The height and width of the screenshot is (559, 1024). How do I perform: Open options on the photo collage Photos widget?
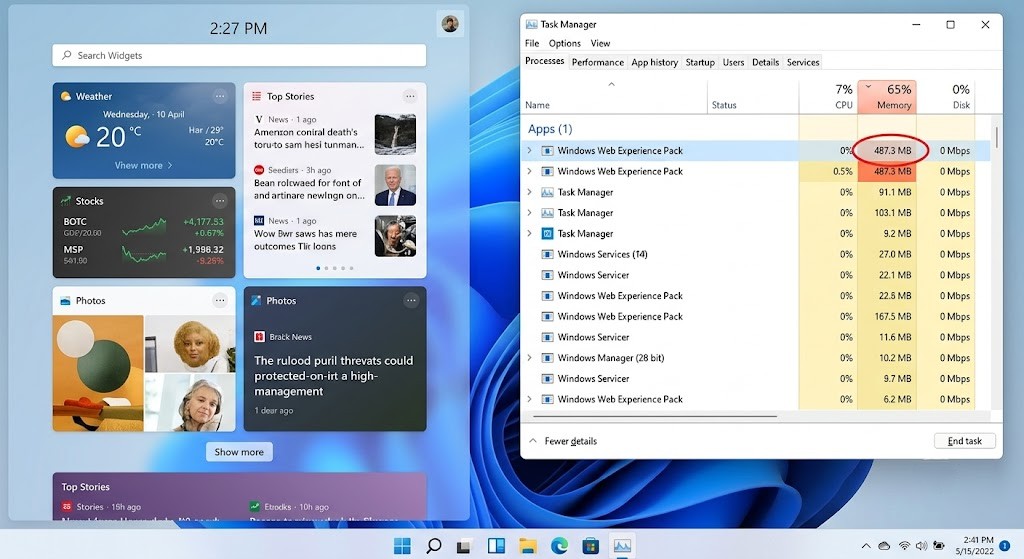point(220,300)
